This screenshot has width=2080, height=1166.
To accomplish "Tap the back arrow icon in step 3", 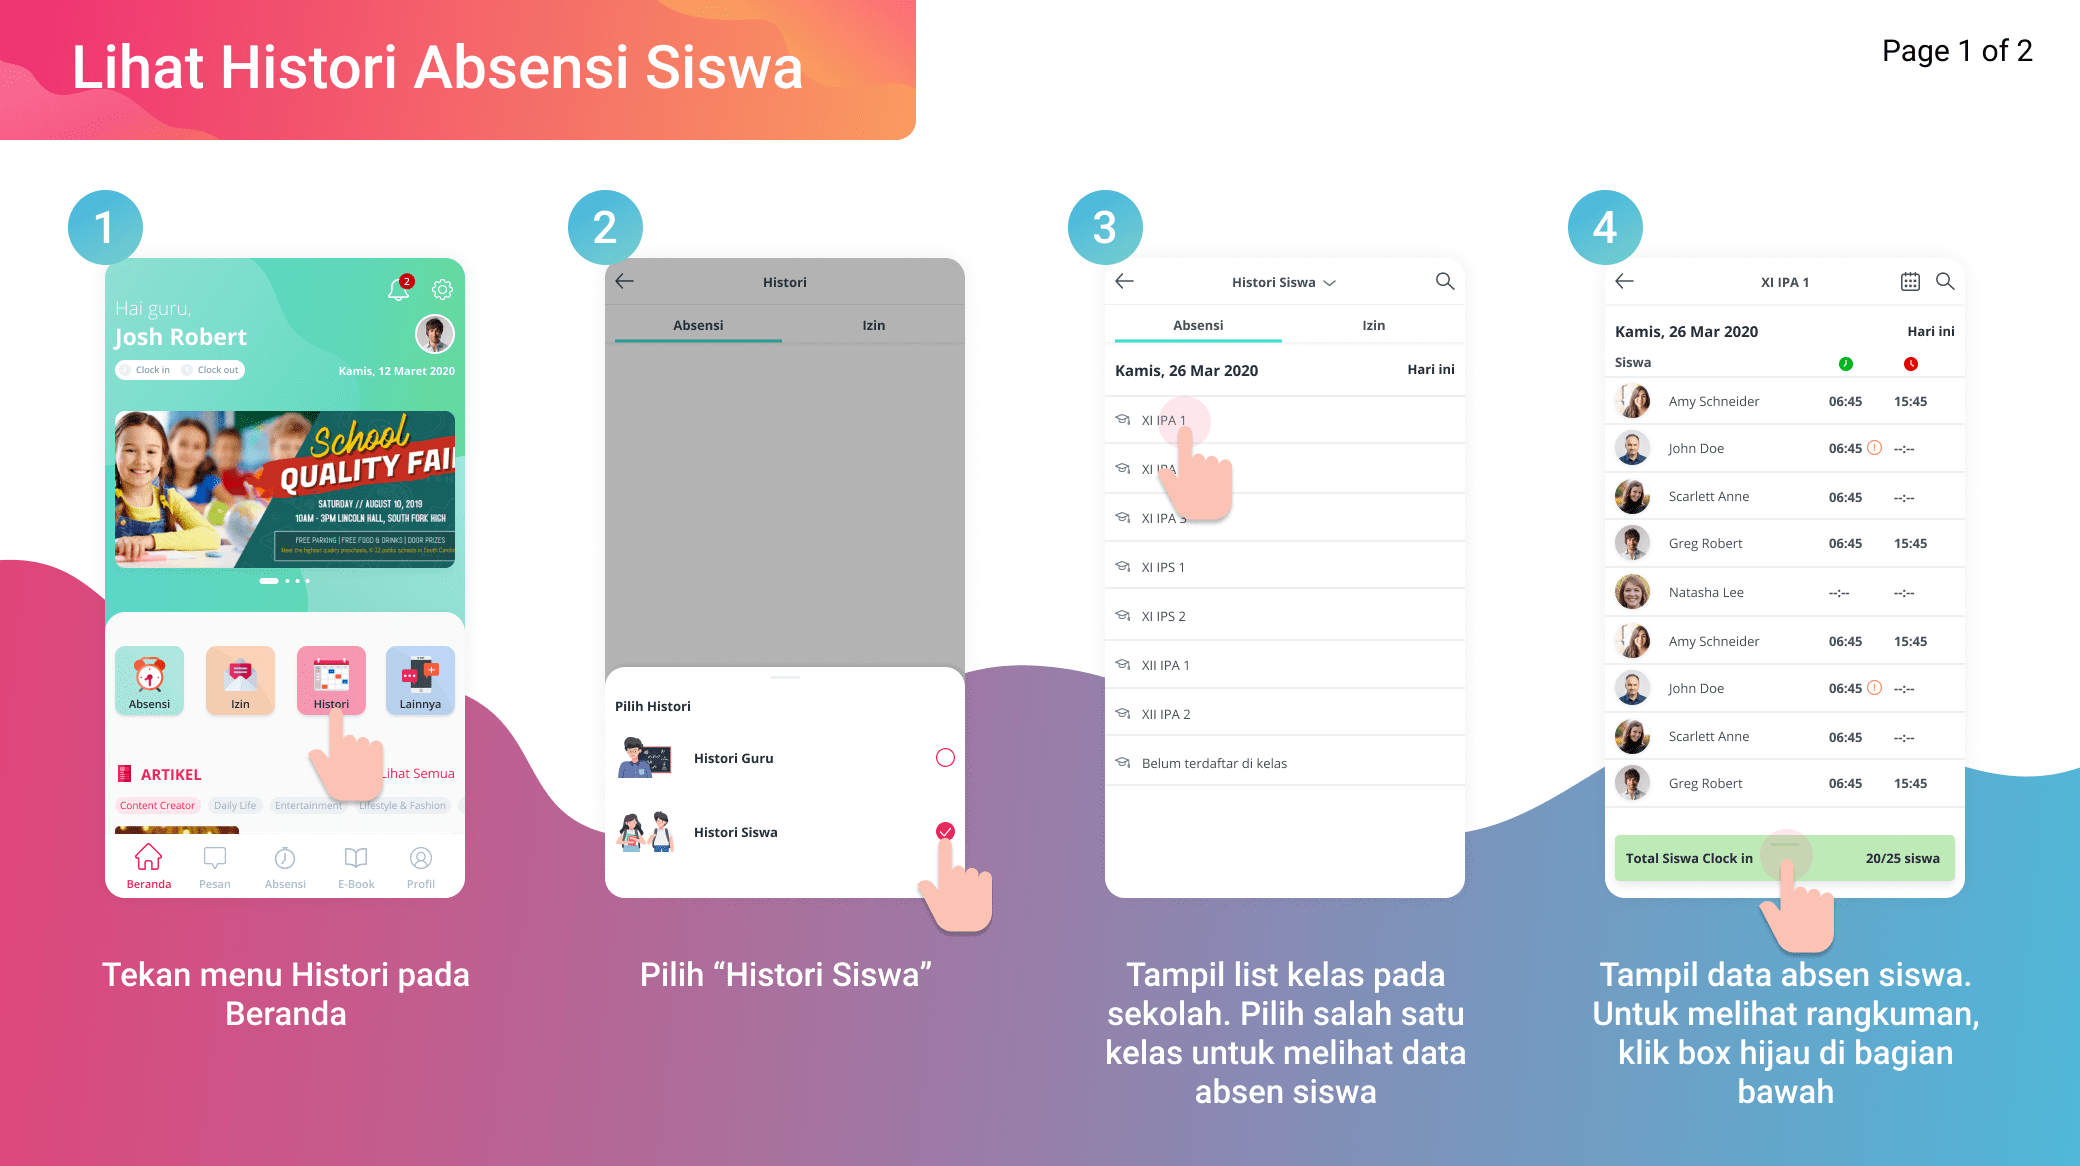I will pos(1124,280).
